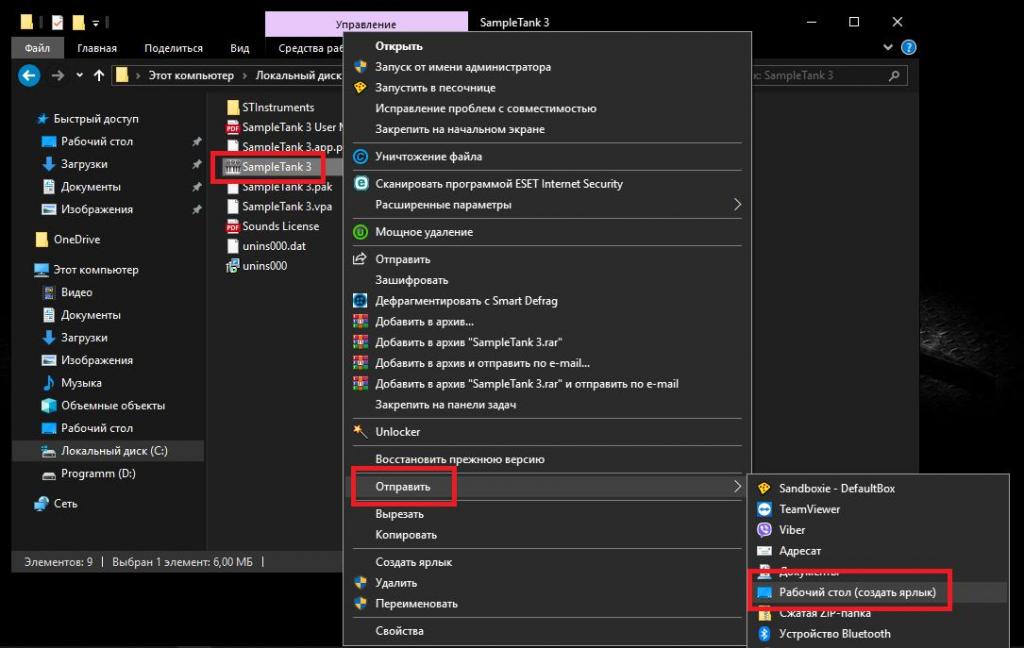1024x648 pixels.
Task: Click Unlocker wand entry in context menu
Action: point(397,432)
